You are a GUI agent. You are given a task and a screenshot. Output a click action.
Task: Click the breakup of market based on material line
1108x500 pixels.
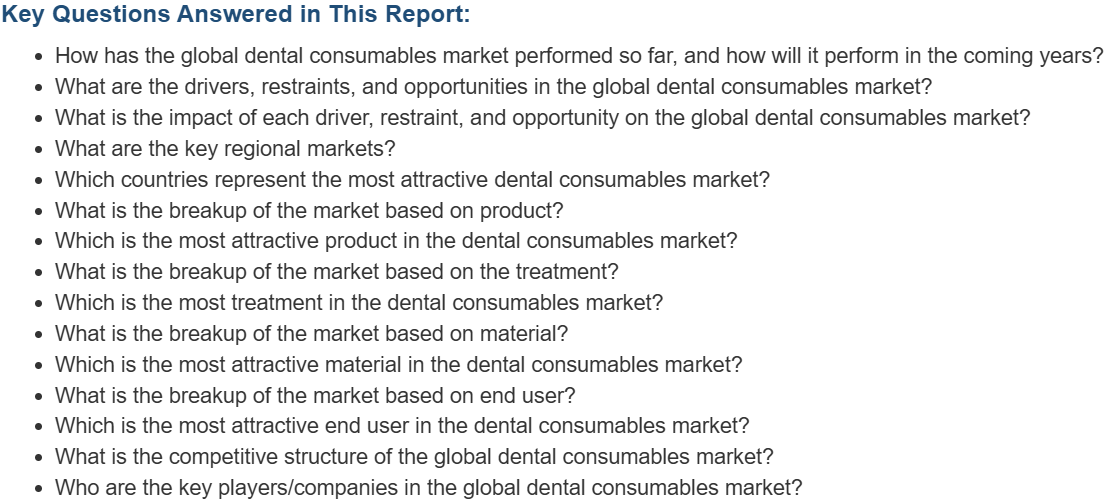click(311, 333)
